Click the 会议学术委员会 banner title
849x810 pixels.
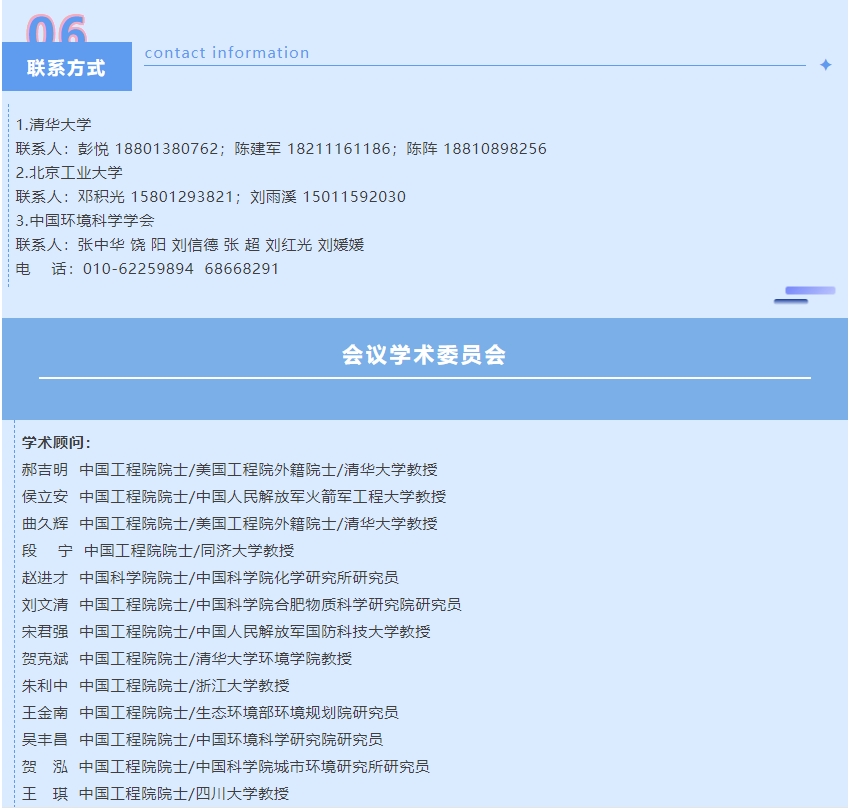coord(424,355)
